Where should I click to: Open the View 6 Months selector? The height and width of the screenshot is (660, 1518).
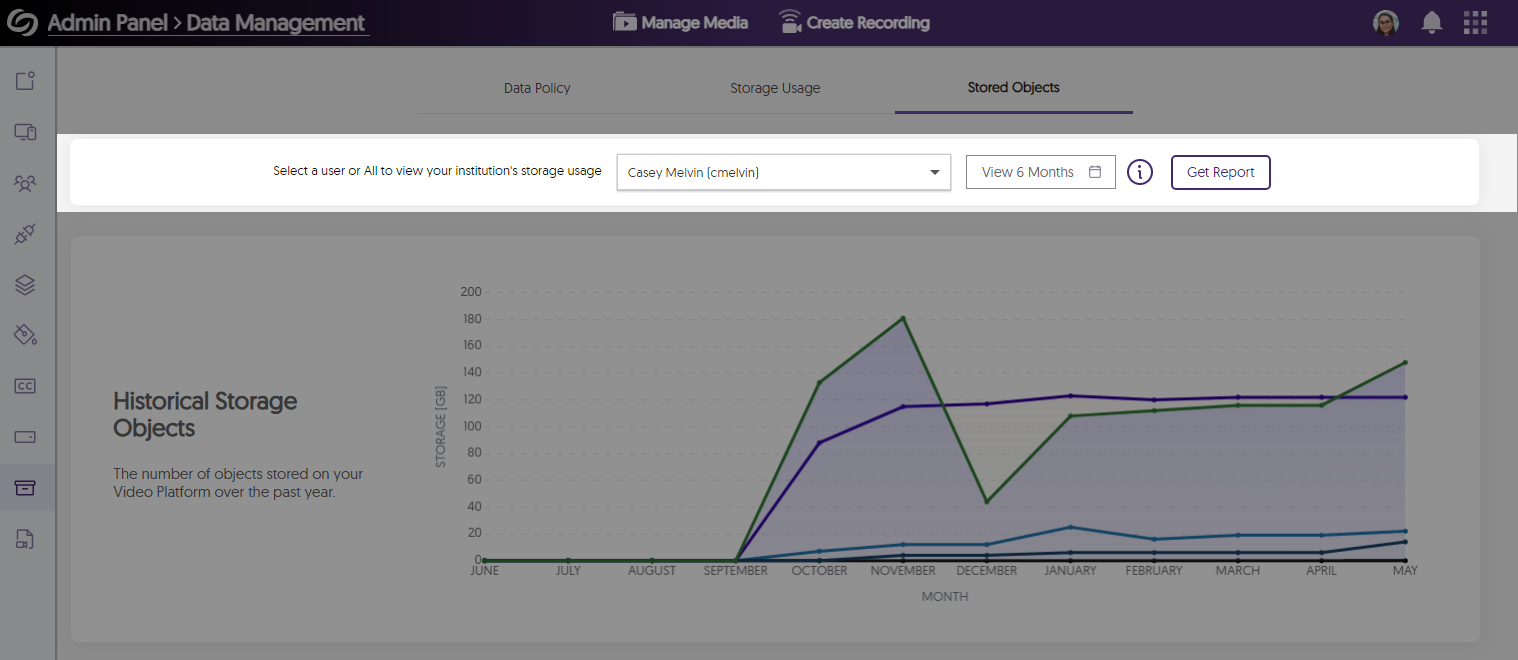1040,172
